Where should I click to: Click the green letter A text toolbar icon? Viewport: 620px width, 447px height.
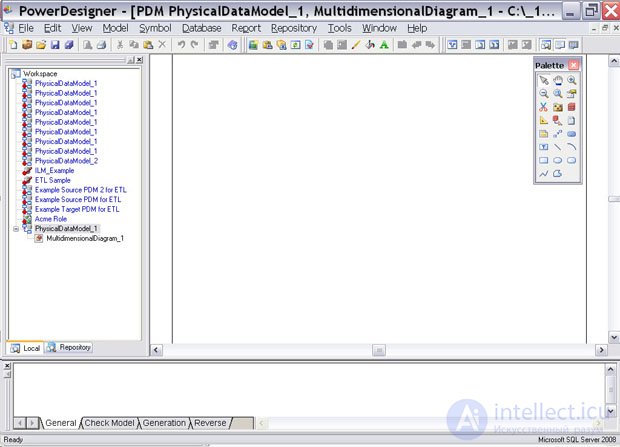pyautogui.click(x=384, y=45)
